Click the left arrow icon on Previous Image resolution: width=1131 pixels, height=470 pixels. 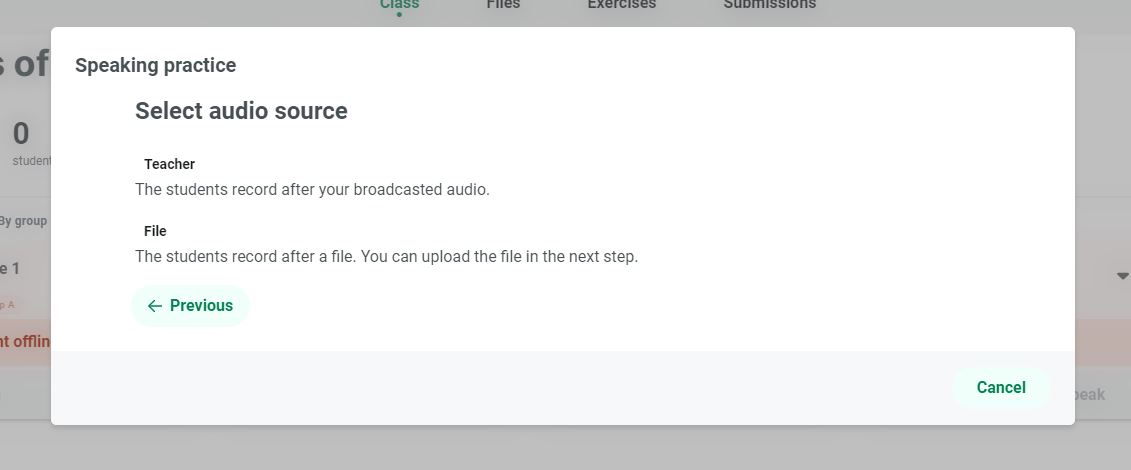154,306
